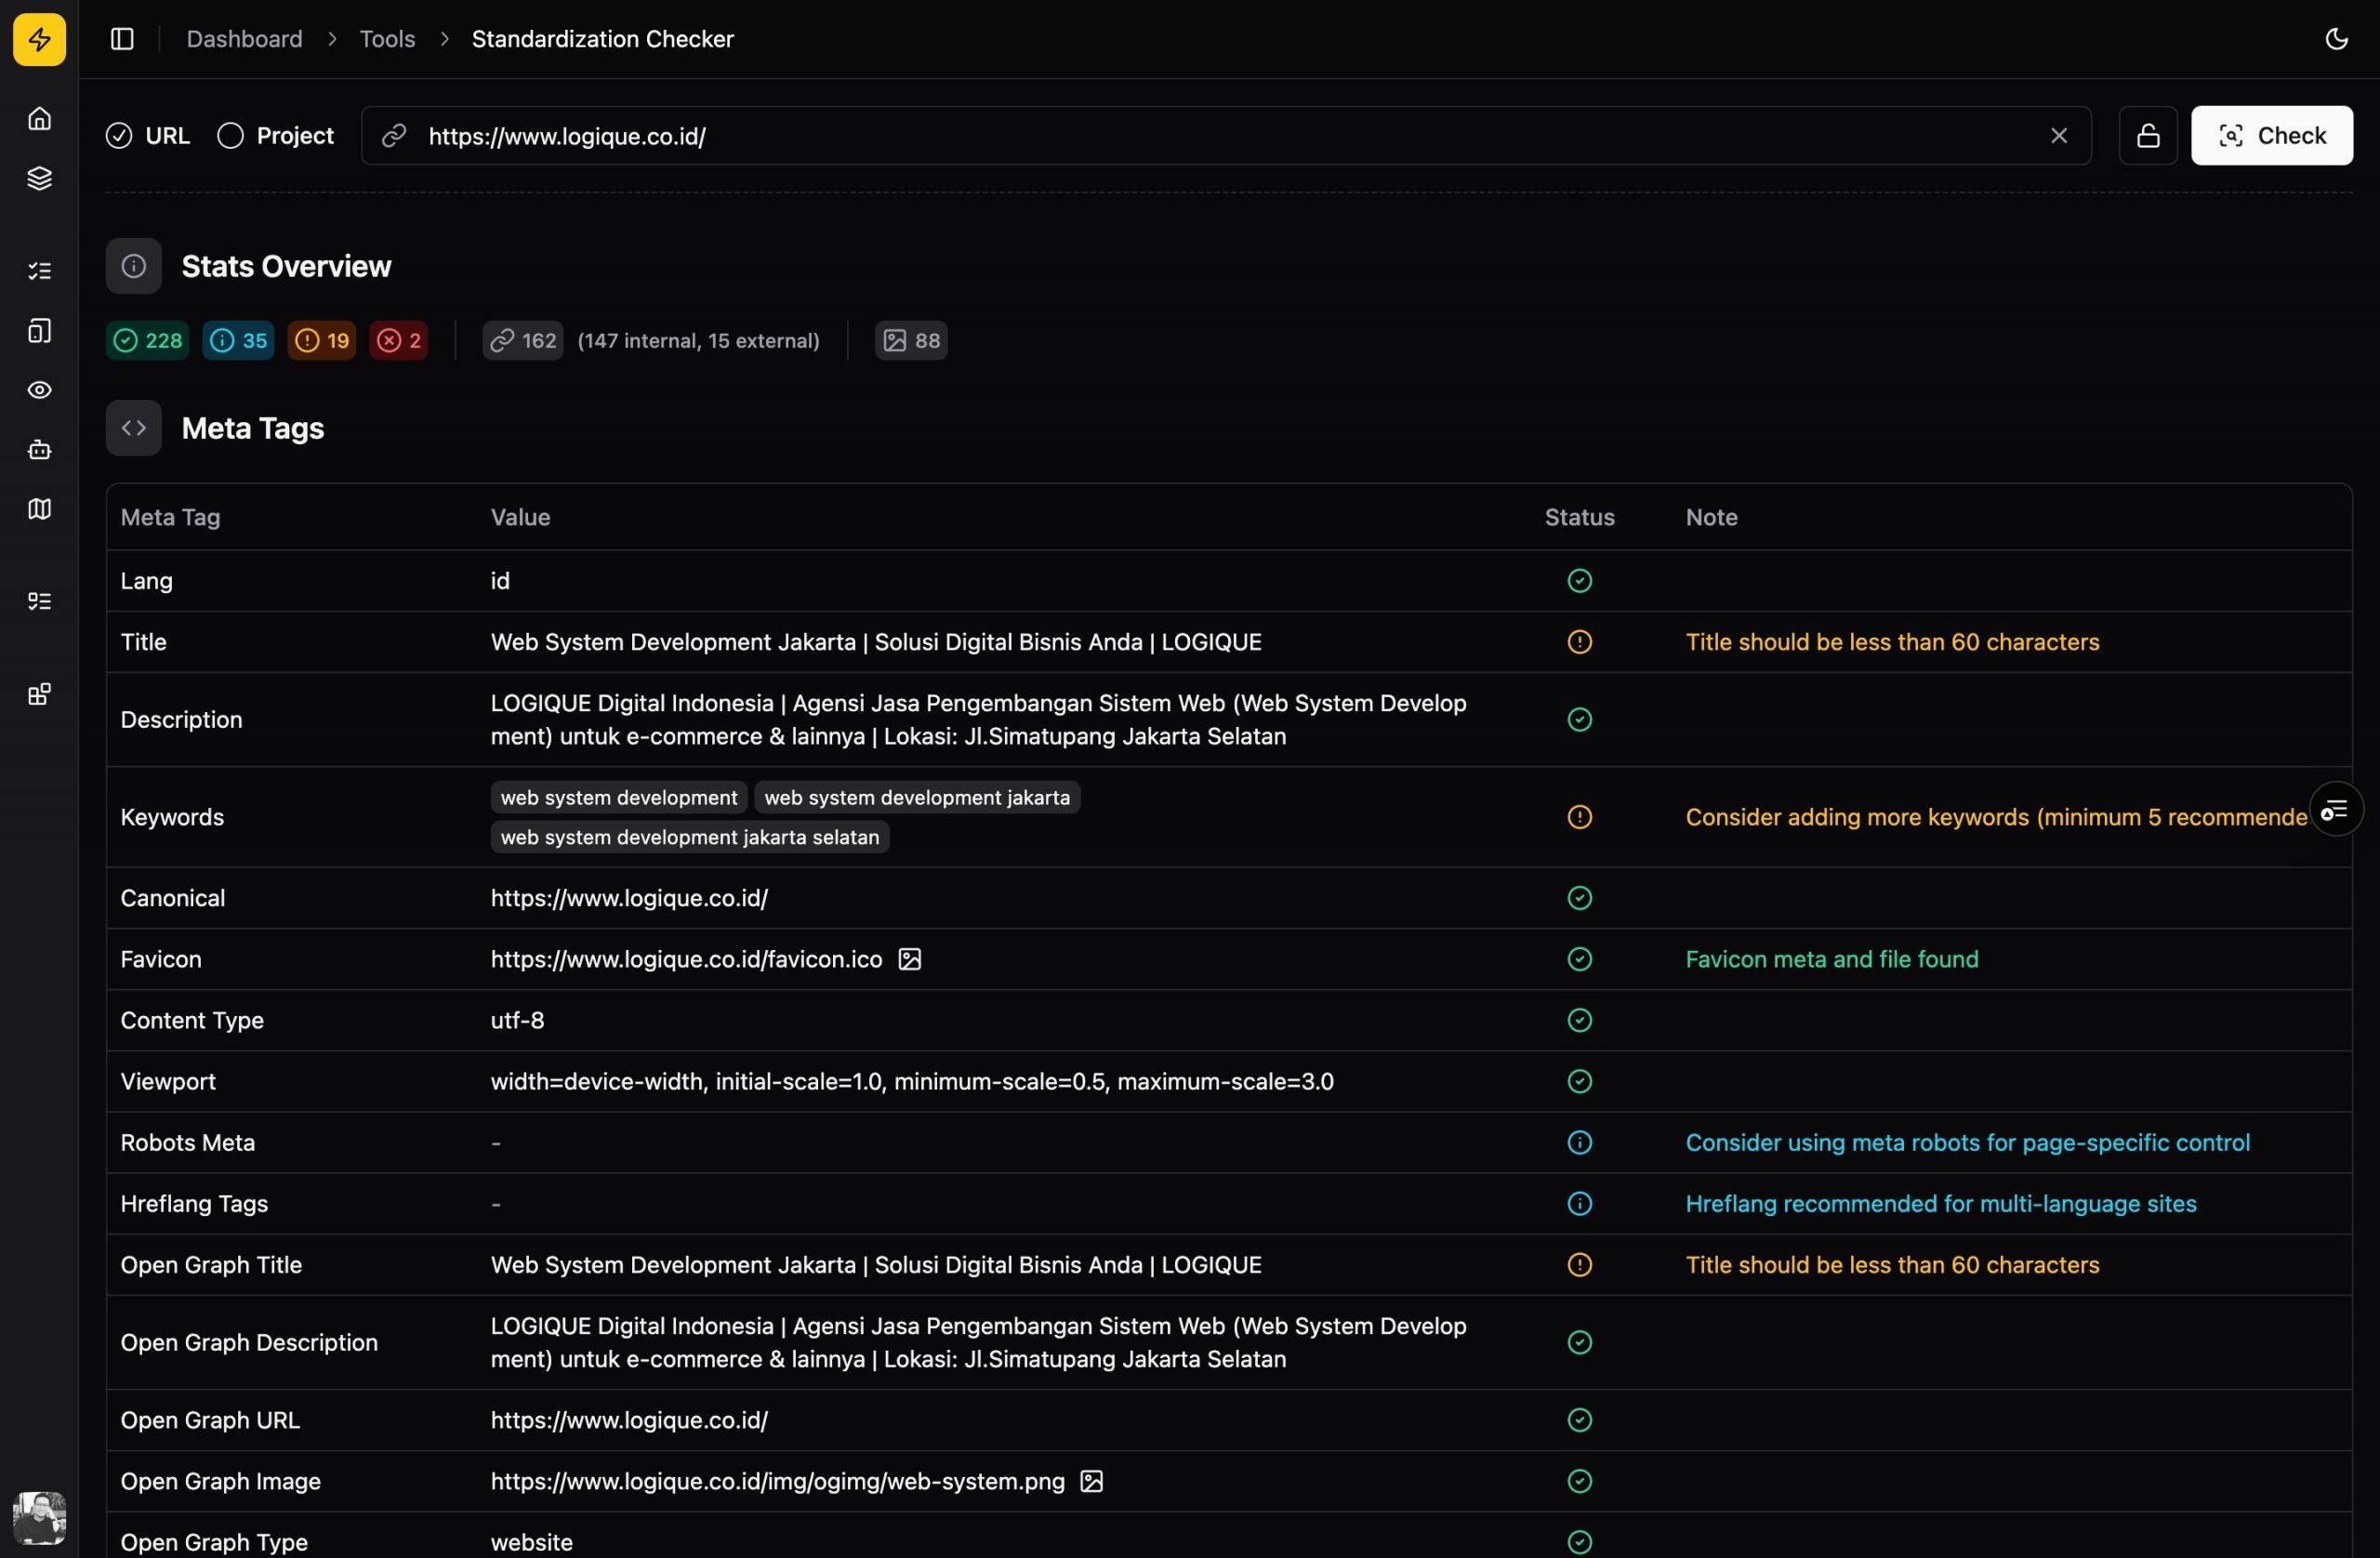Toggle the sidebar panel icon
The image size is (2380, 1558).
click(x=122, y=39)
